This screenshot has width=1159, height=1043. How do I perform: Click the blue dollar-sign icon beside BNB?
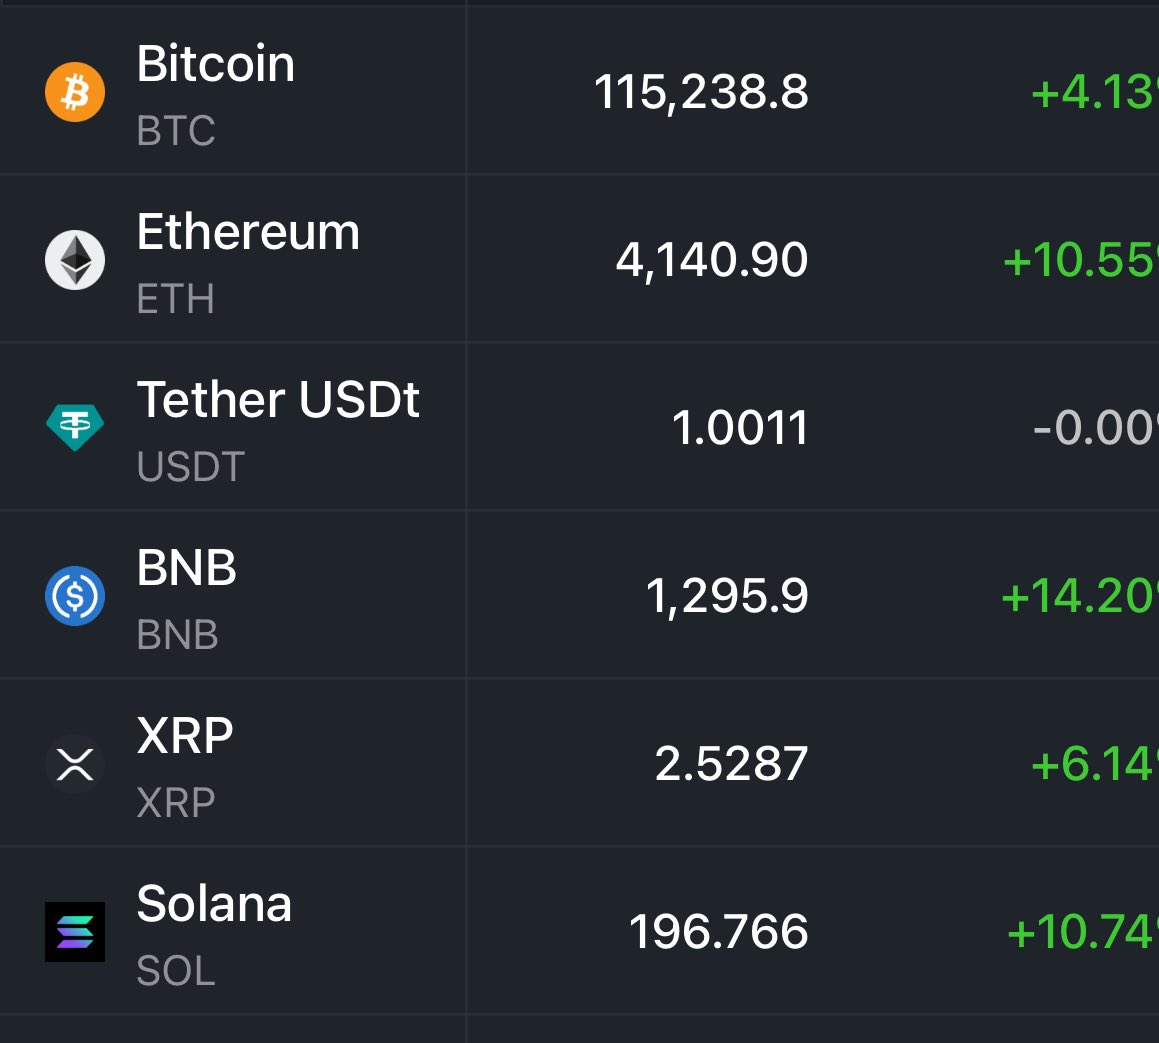tap(75, 596)
